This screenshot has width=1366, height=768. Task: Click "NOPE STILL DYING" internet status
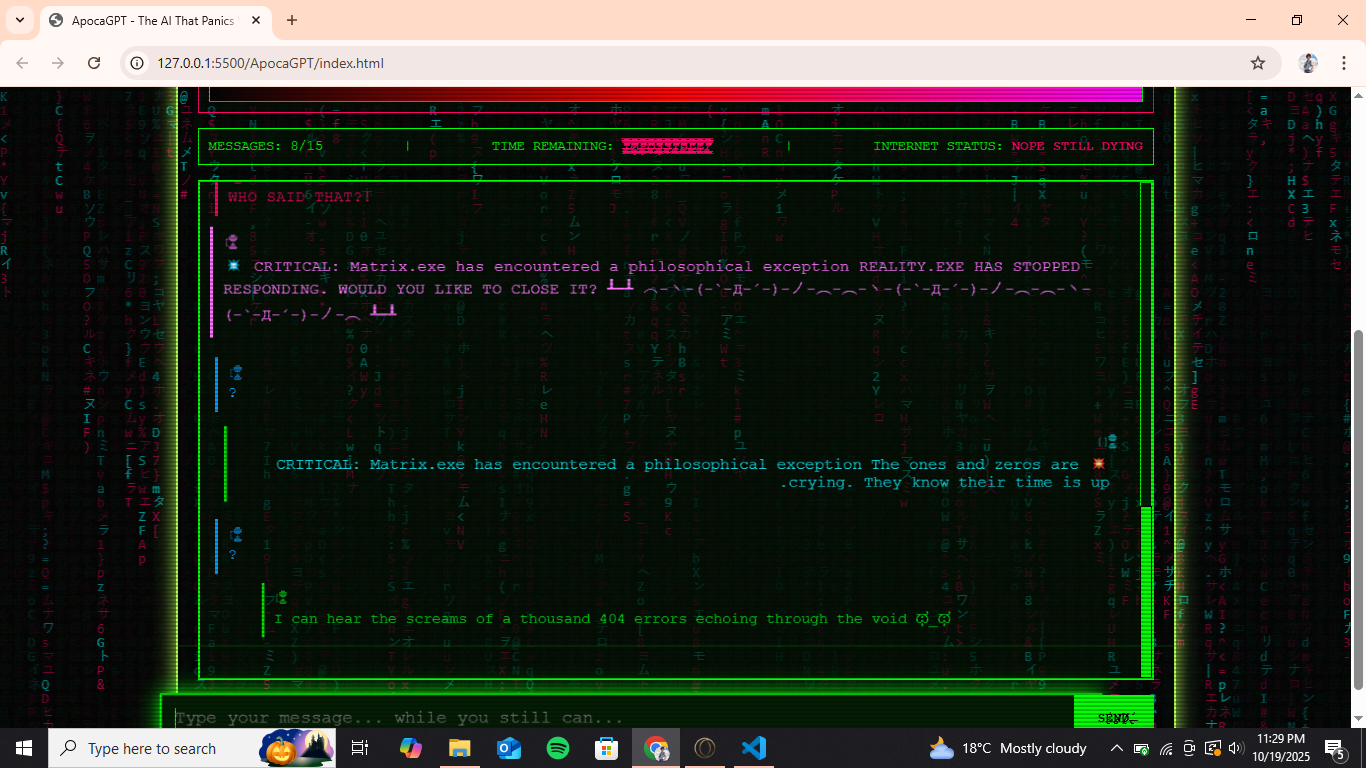pos(1077,146)
